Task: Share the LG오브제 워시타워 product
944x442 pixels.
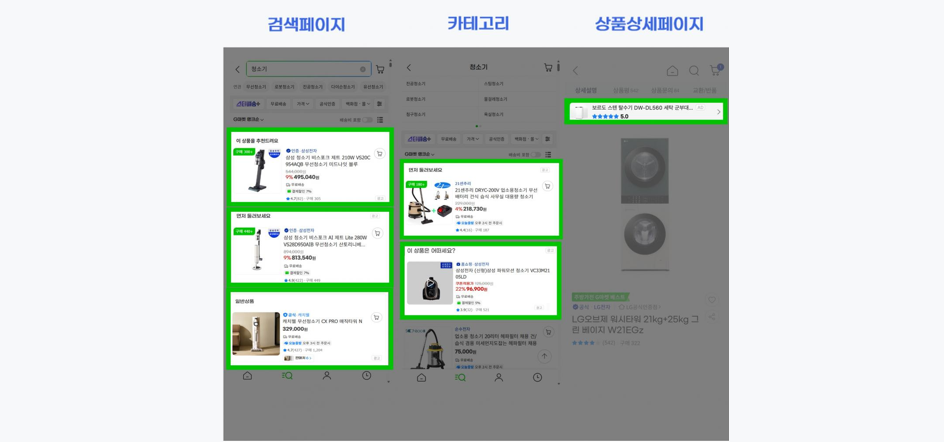Action: pyautogui.click(x=712, y=317)
